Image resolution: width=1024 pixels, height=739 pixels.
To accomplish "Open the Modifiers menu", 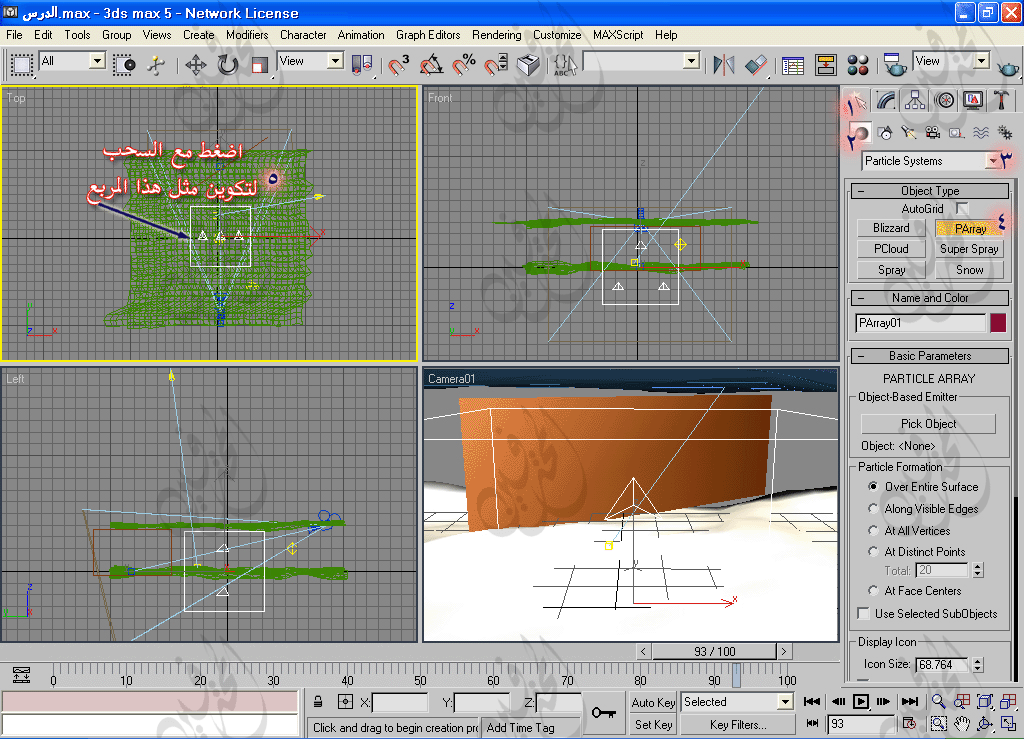I will tap(247, 35).
